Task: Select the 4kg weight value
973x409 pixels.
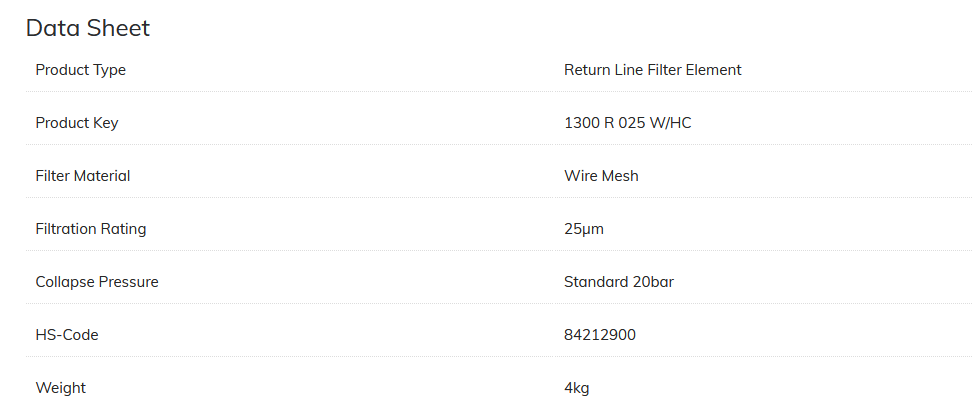Action: [x=576, y=388]
